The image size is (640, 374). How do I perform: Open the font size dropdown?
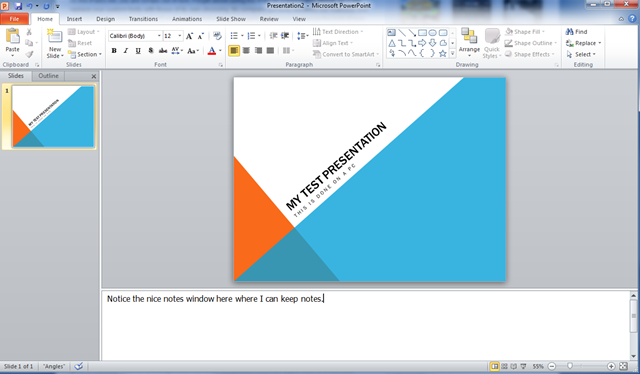tap(180, 36)
